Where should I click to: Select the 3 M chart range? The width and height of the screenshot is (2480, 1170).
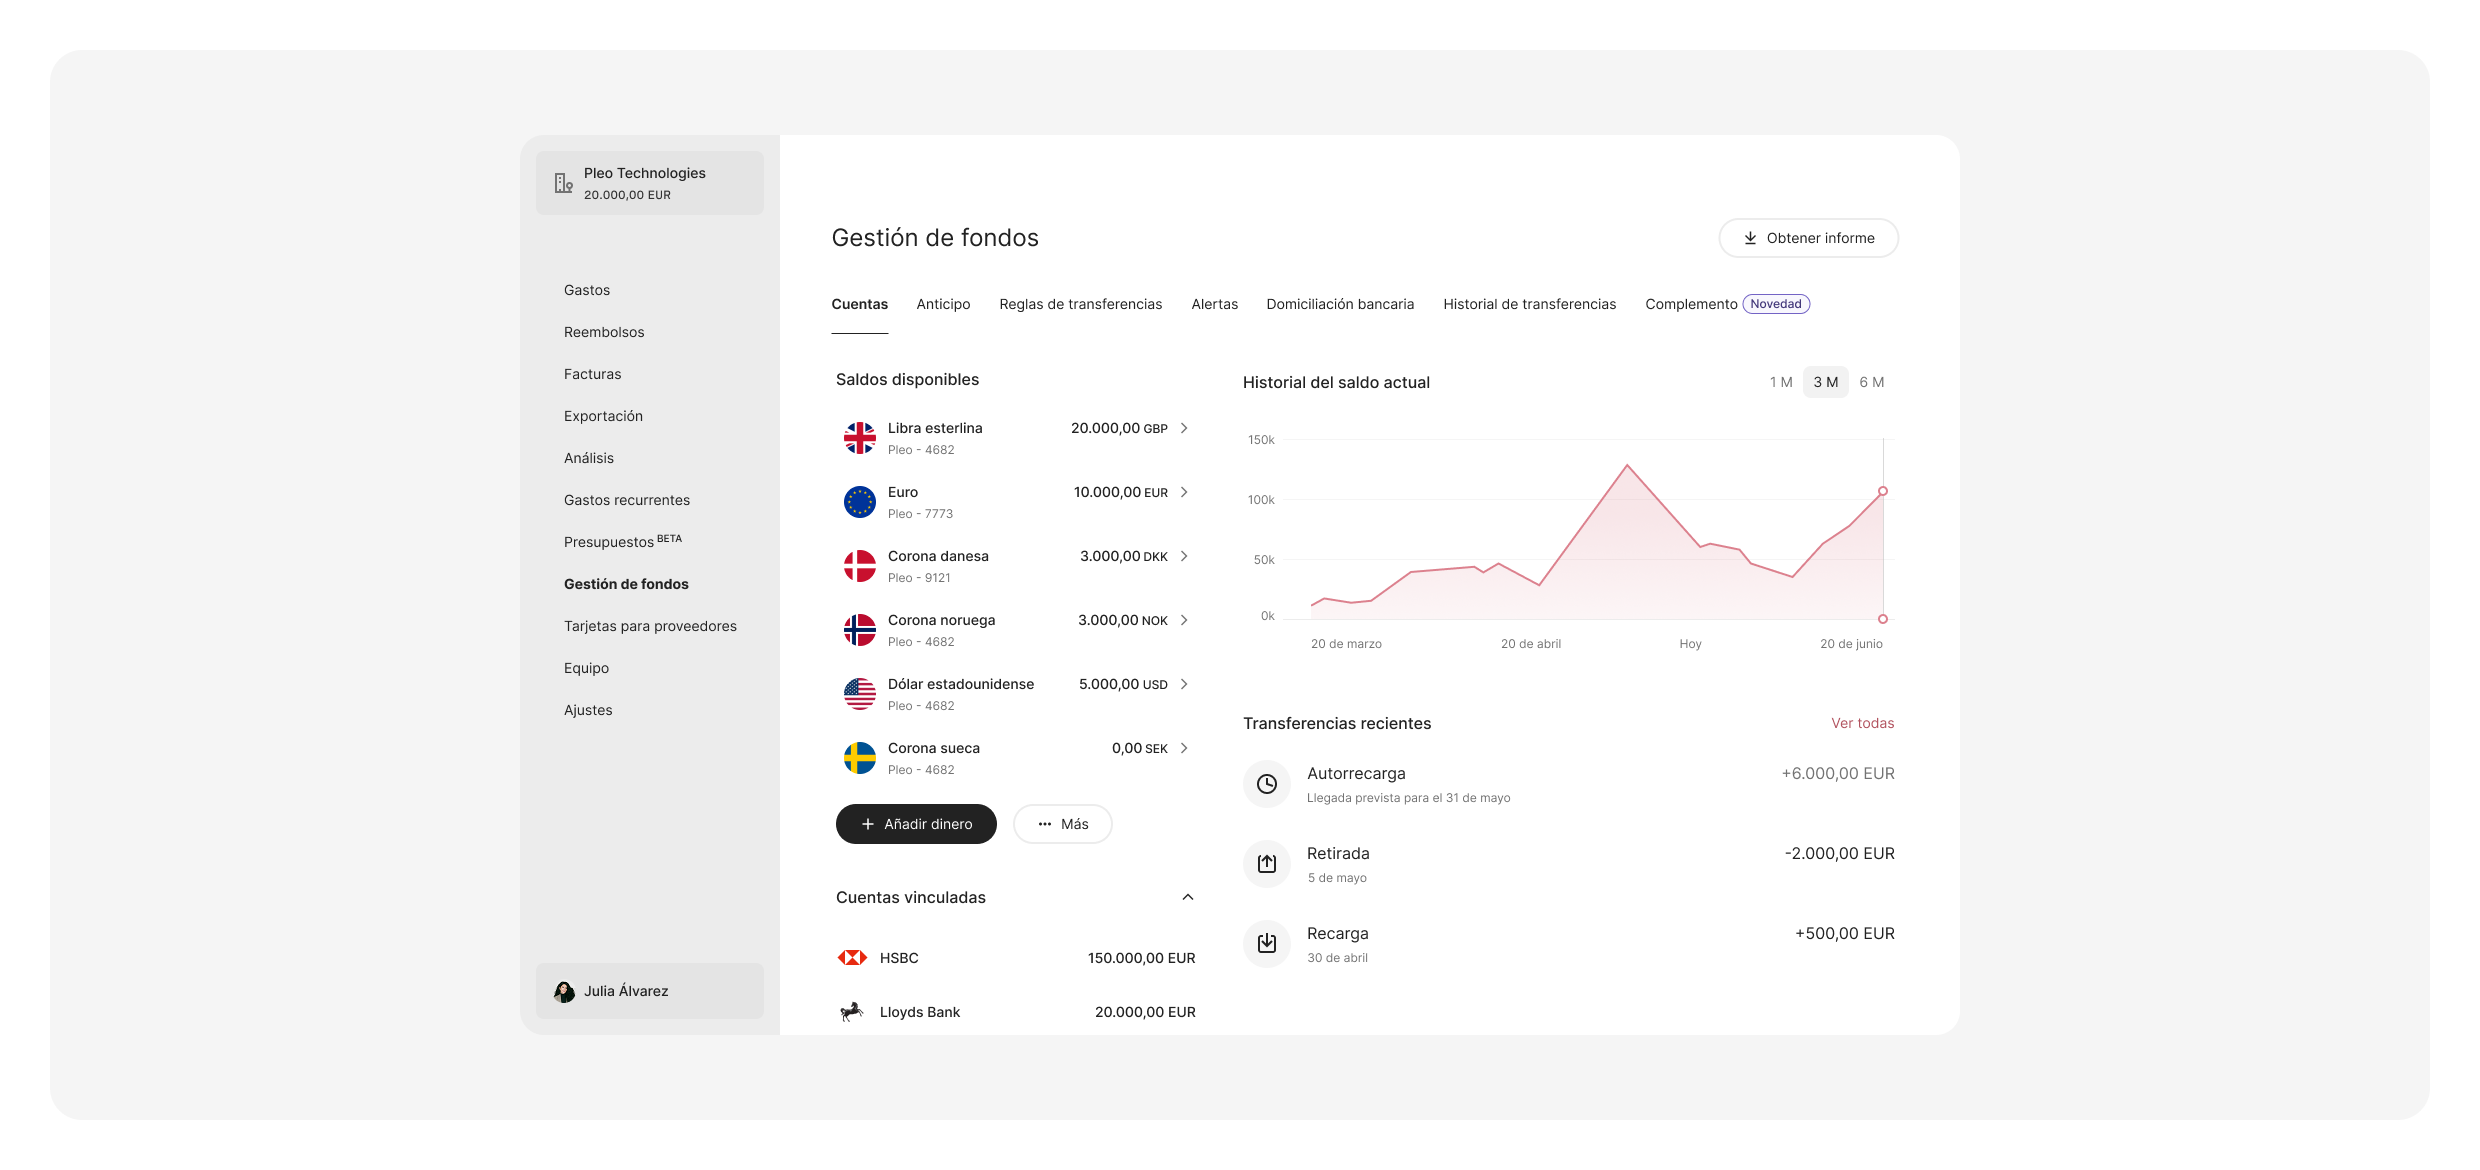[1825, 382]
